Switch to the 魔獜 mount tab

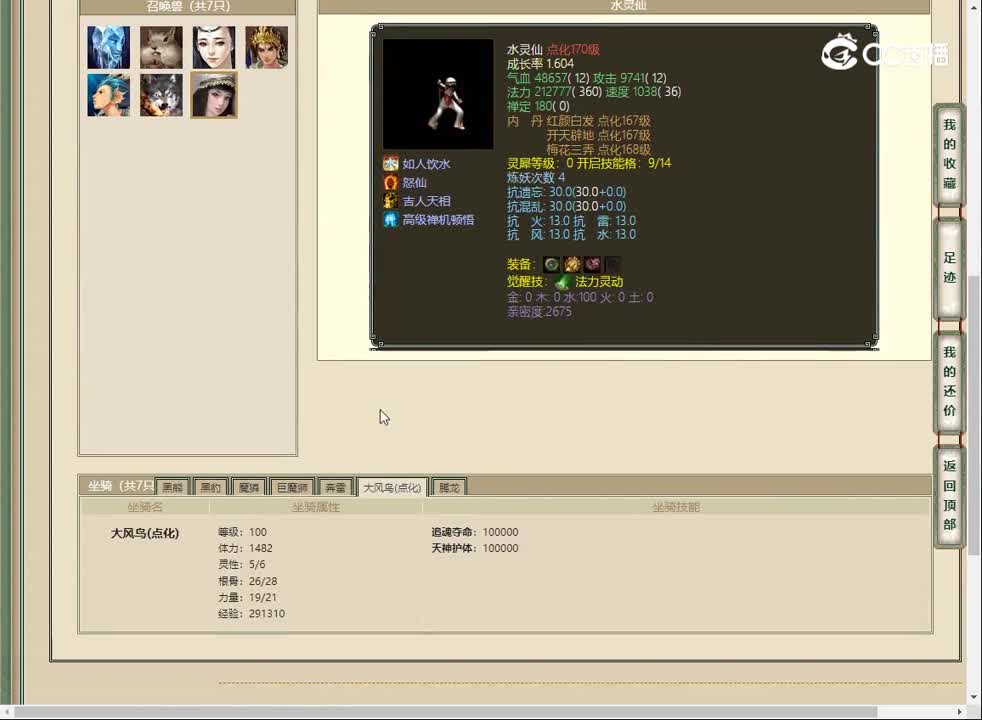[x=249, y=487]
